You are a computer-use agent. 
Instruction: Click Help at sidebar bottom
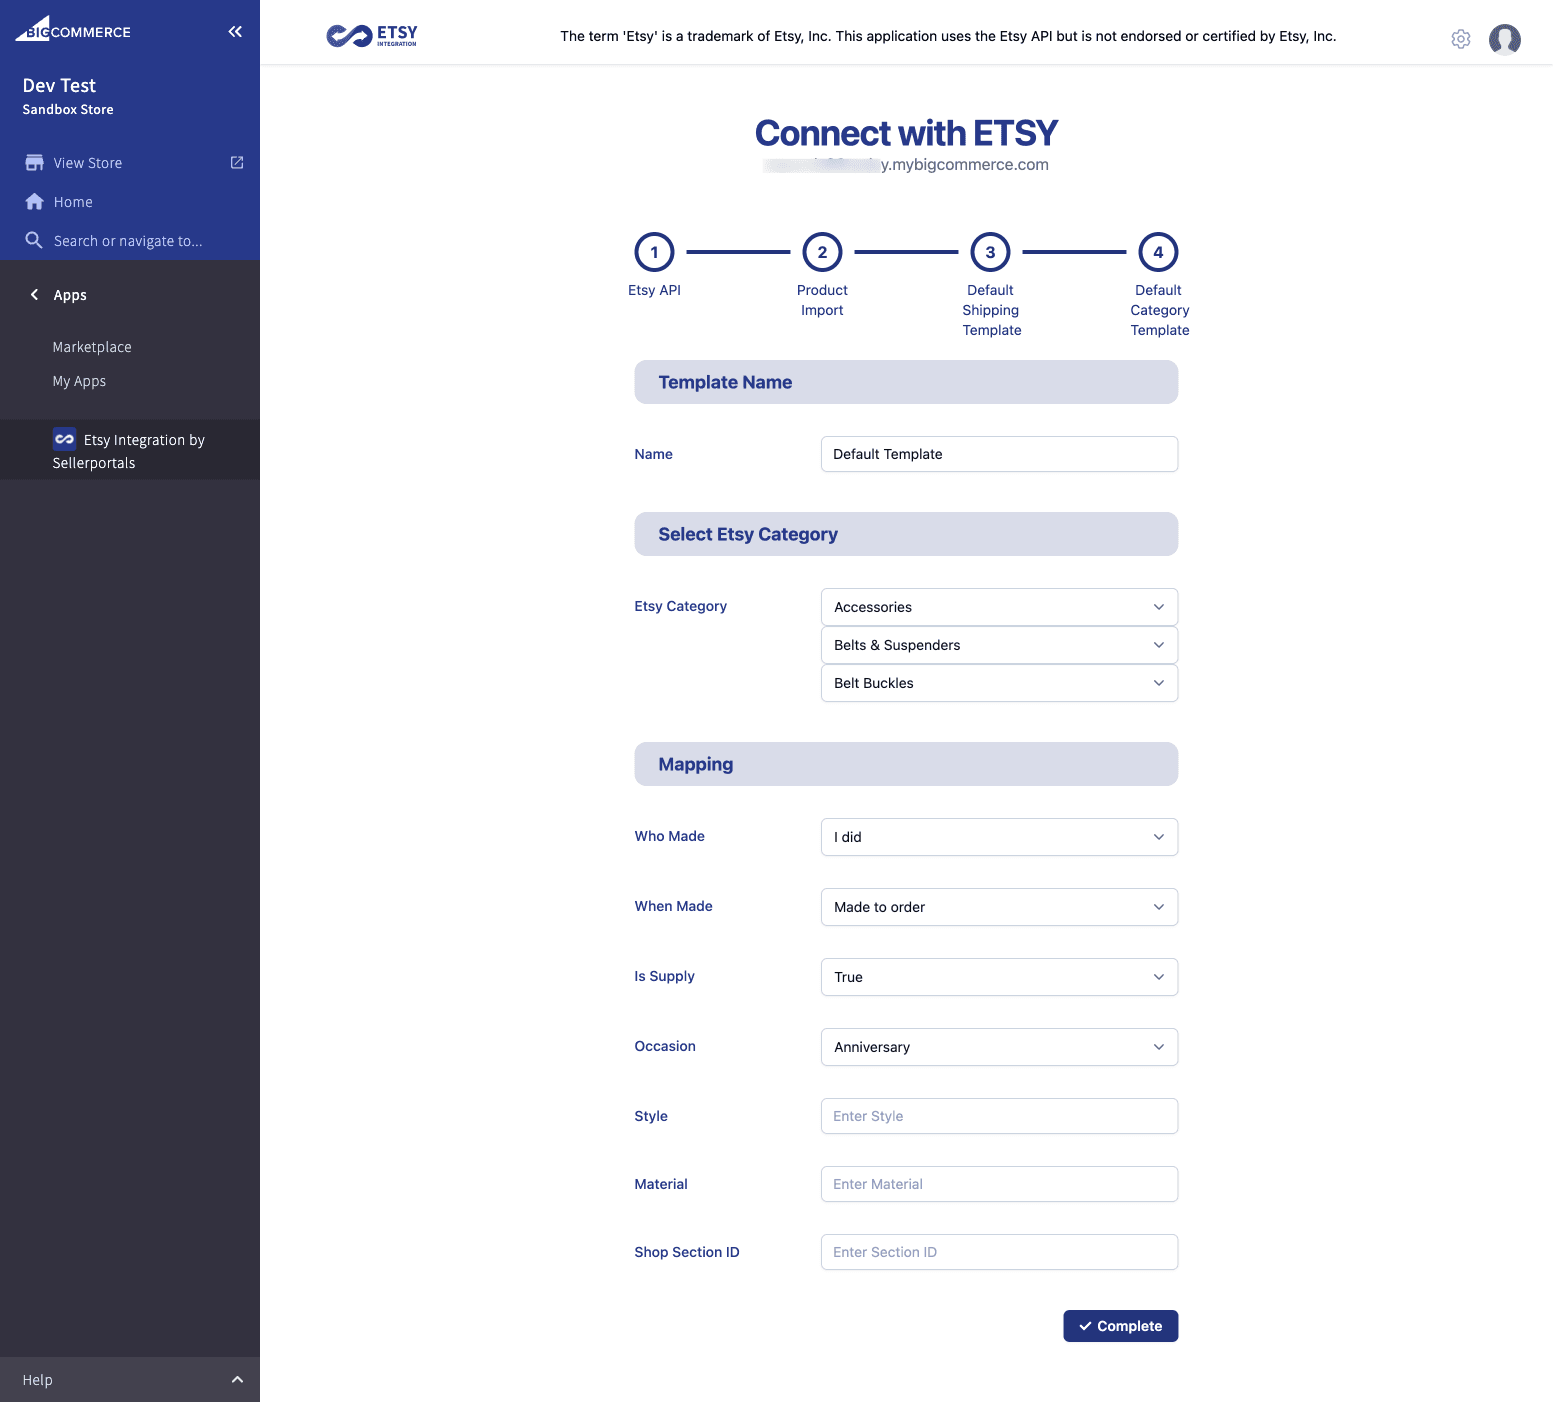pyautogui.click(x=38, y=1380)
